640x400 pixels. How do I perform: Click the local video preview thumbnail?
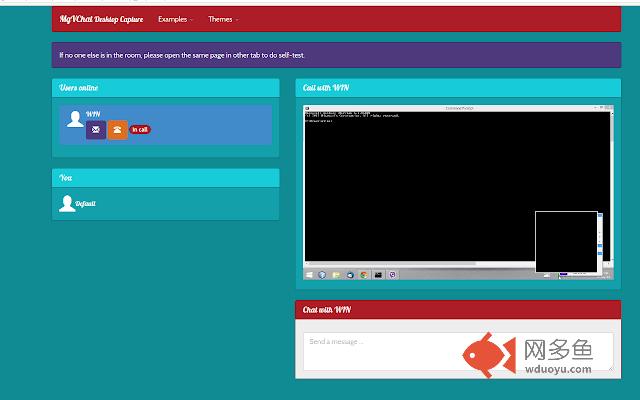pos(566,241)
